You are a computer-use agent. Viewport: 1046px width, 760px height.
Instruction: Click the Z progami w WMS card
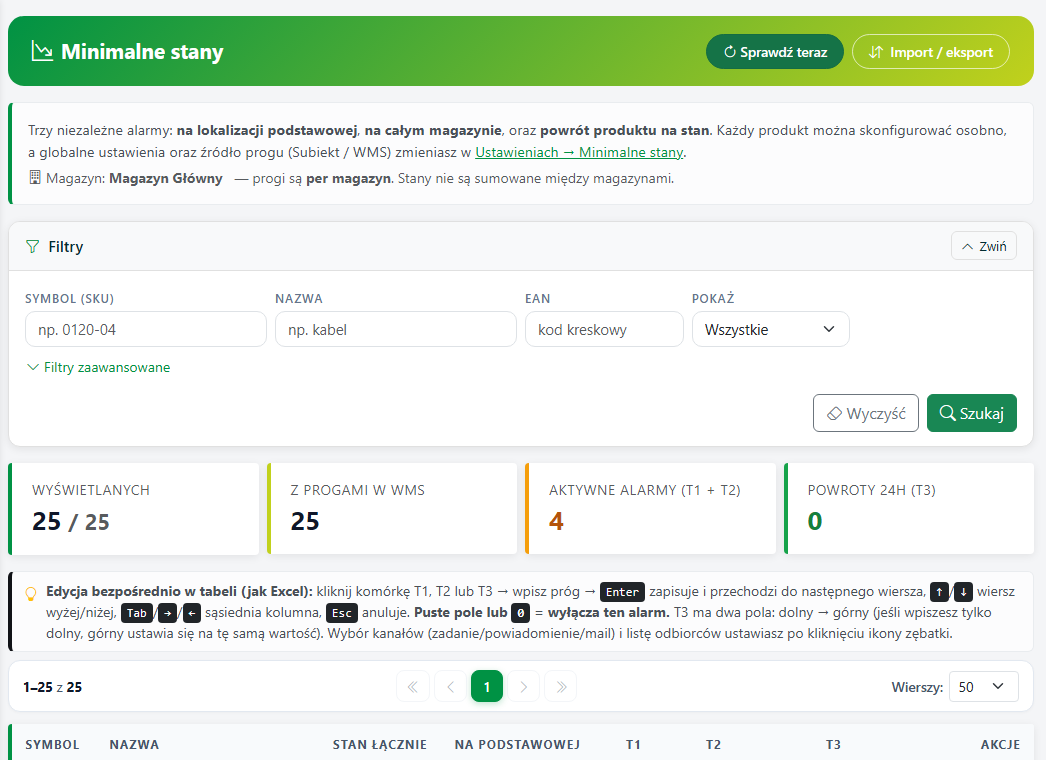coord(392,508)
